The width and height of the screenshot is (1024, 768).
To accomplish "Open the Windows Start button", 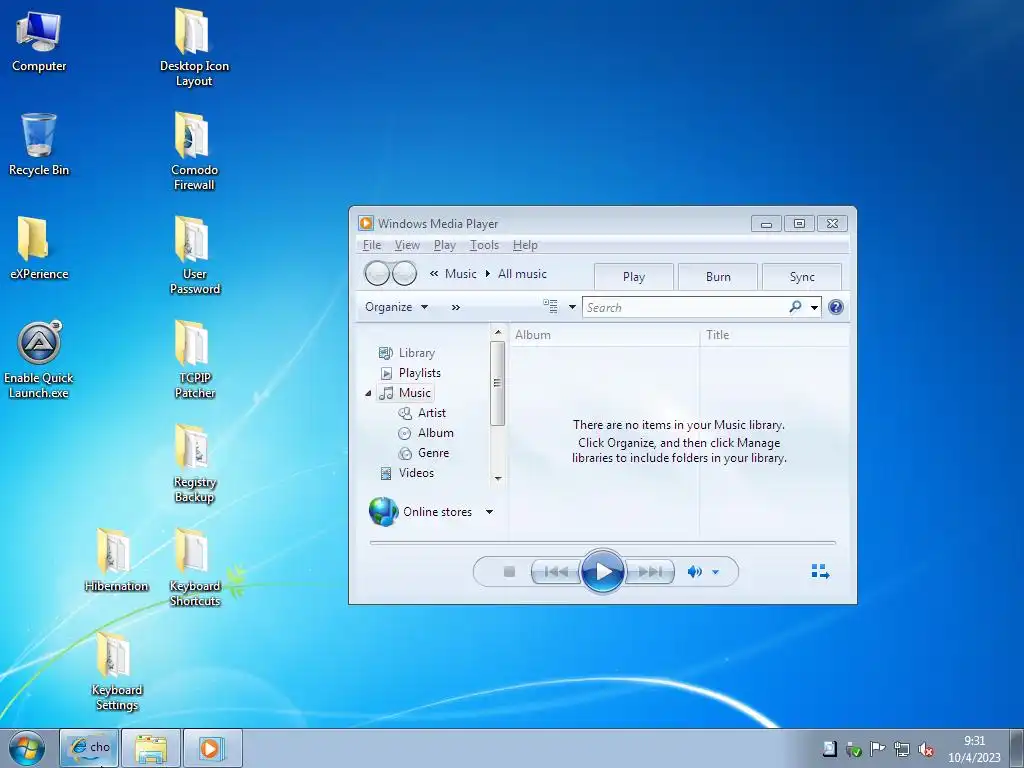I will click(x=26, y=748).
